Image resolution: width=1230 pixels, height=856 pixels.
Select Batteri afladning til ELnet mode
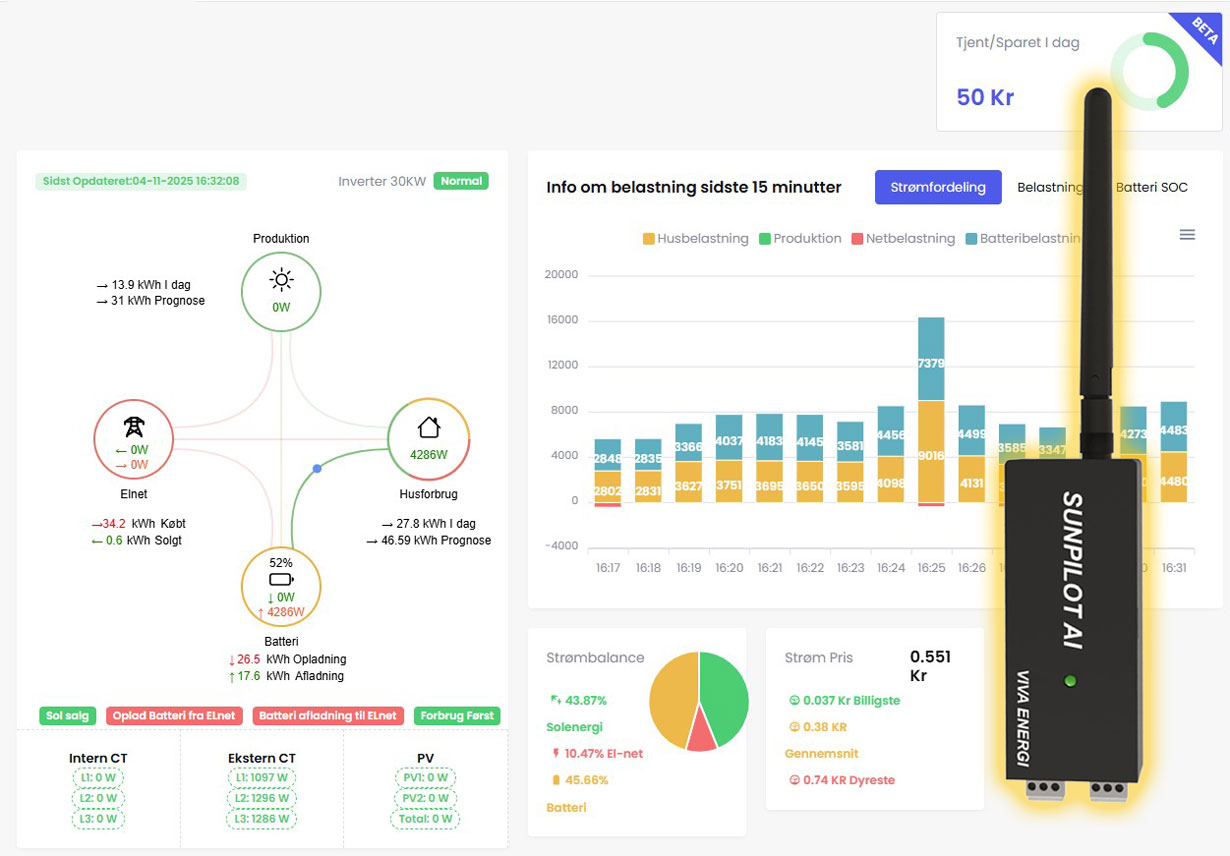(329, 716)
